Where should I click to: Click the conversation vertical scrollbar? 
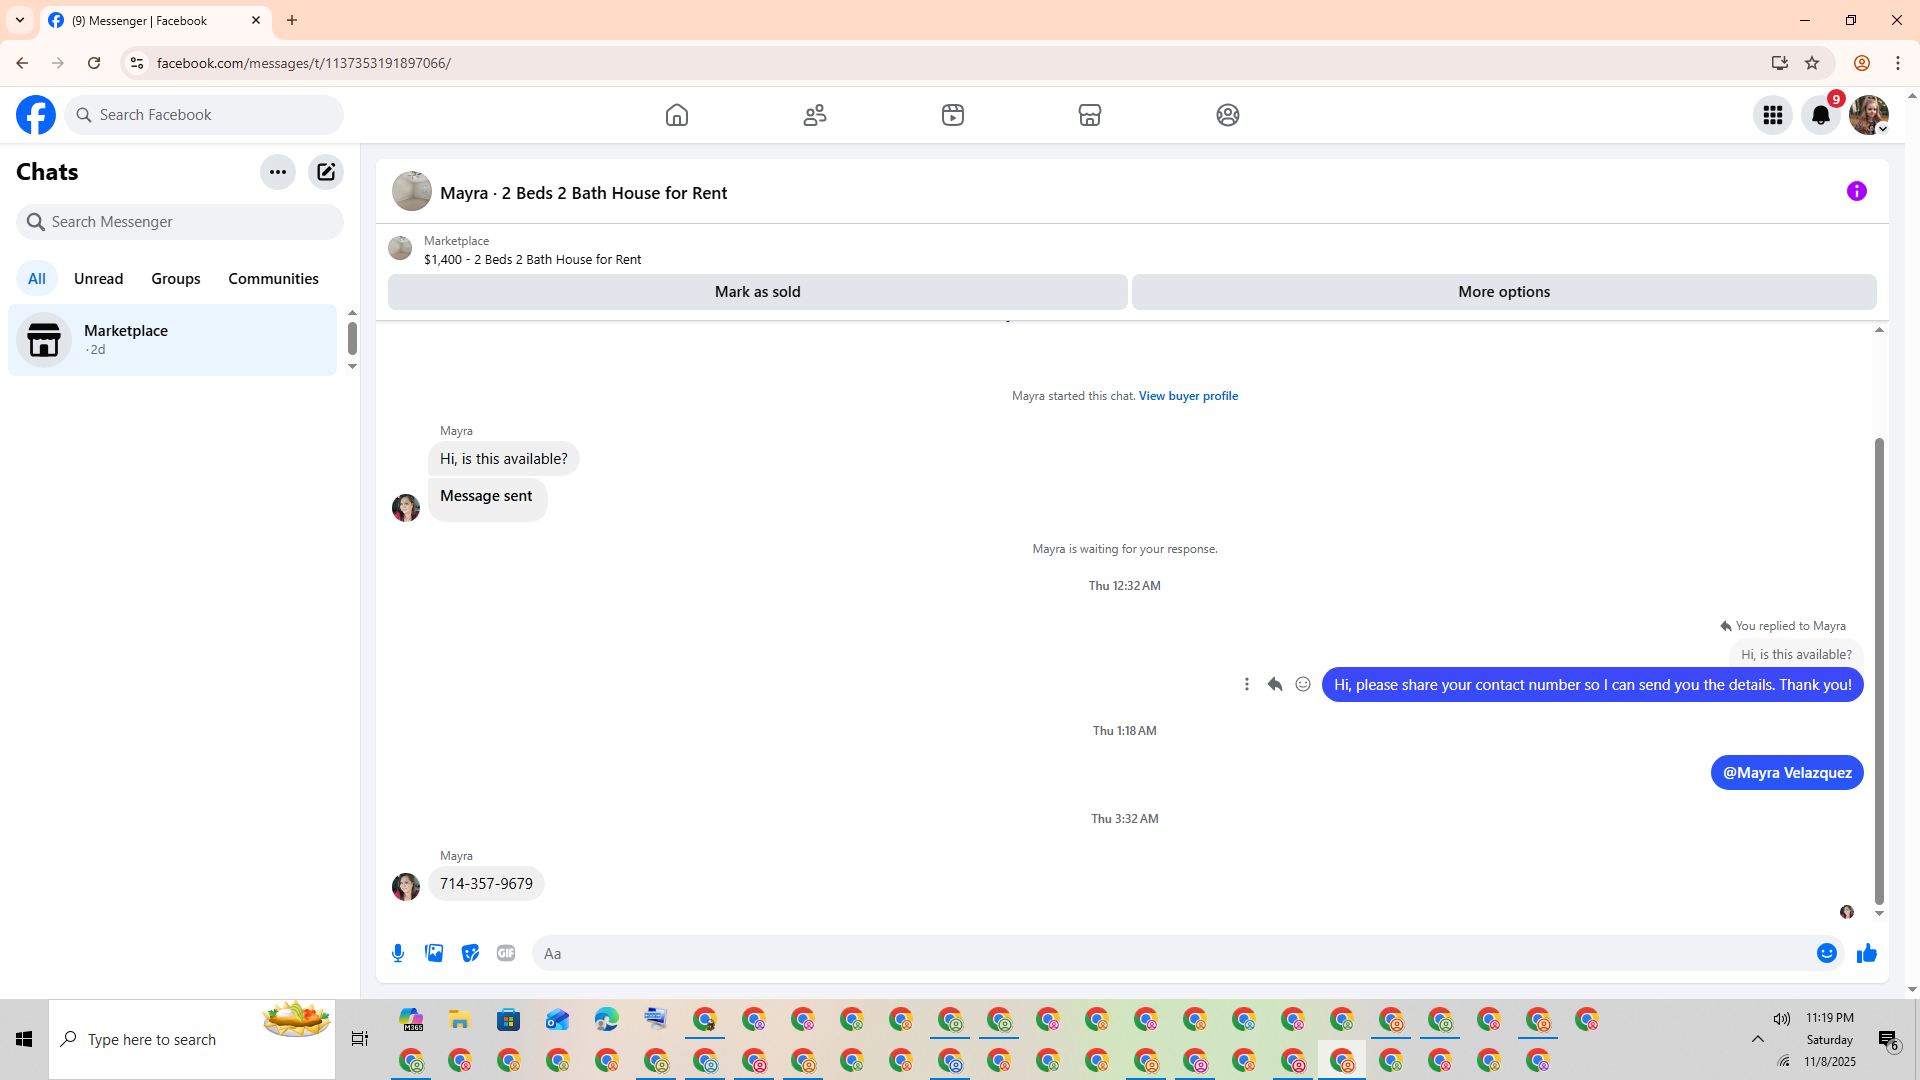pyautogui.click(x=1879, y=670)
